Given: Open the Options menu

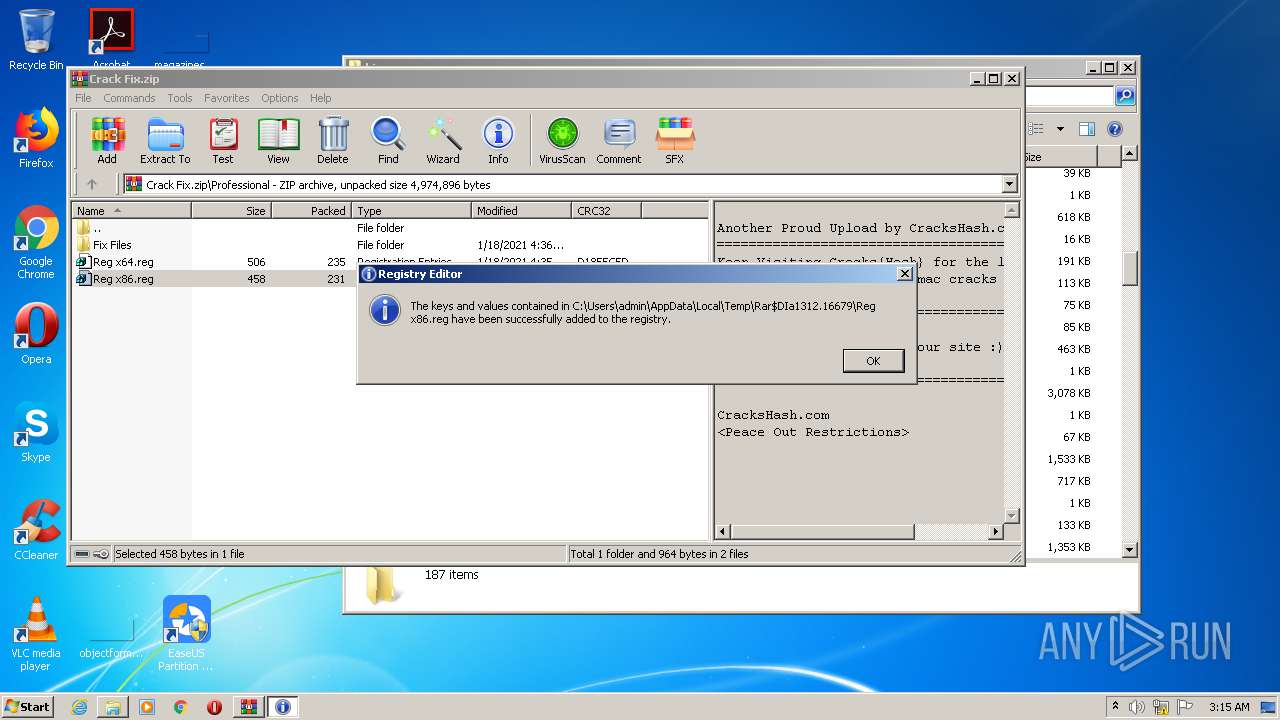Looking at the screenshot, I should [x=280, y=98].
